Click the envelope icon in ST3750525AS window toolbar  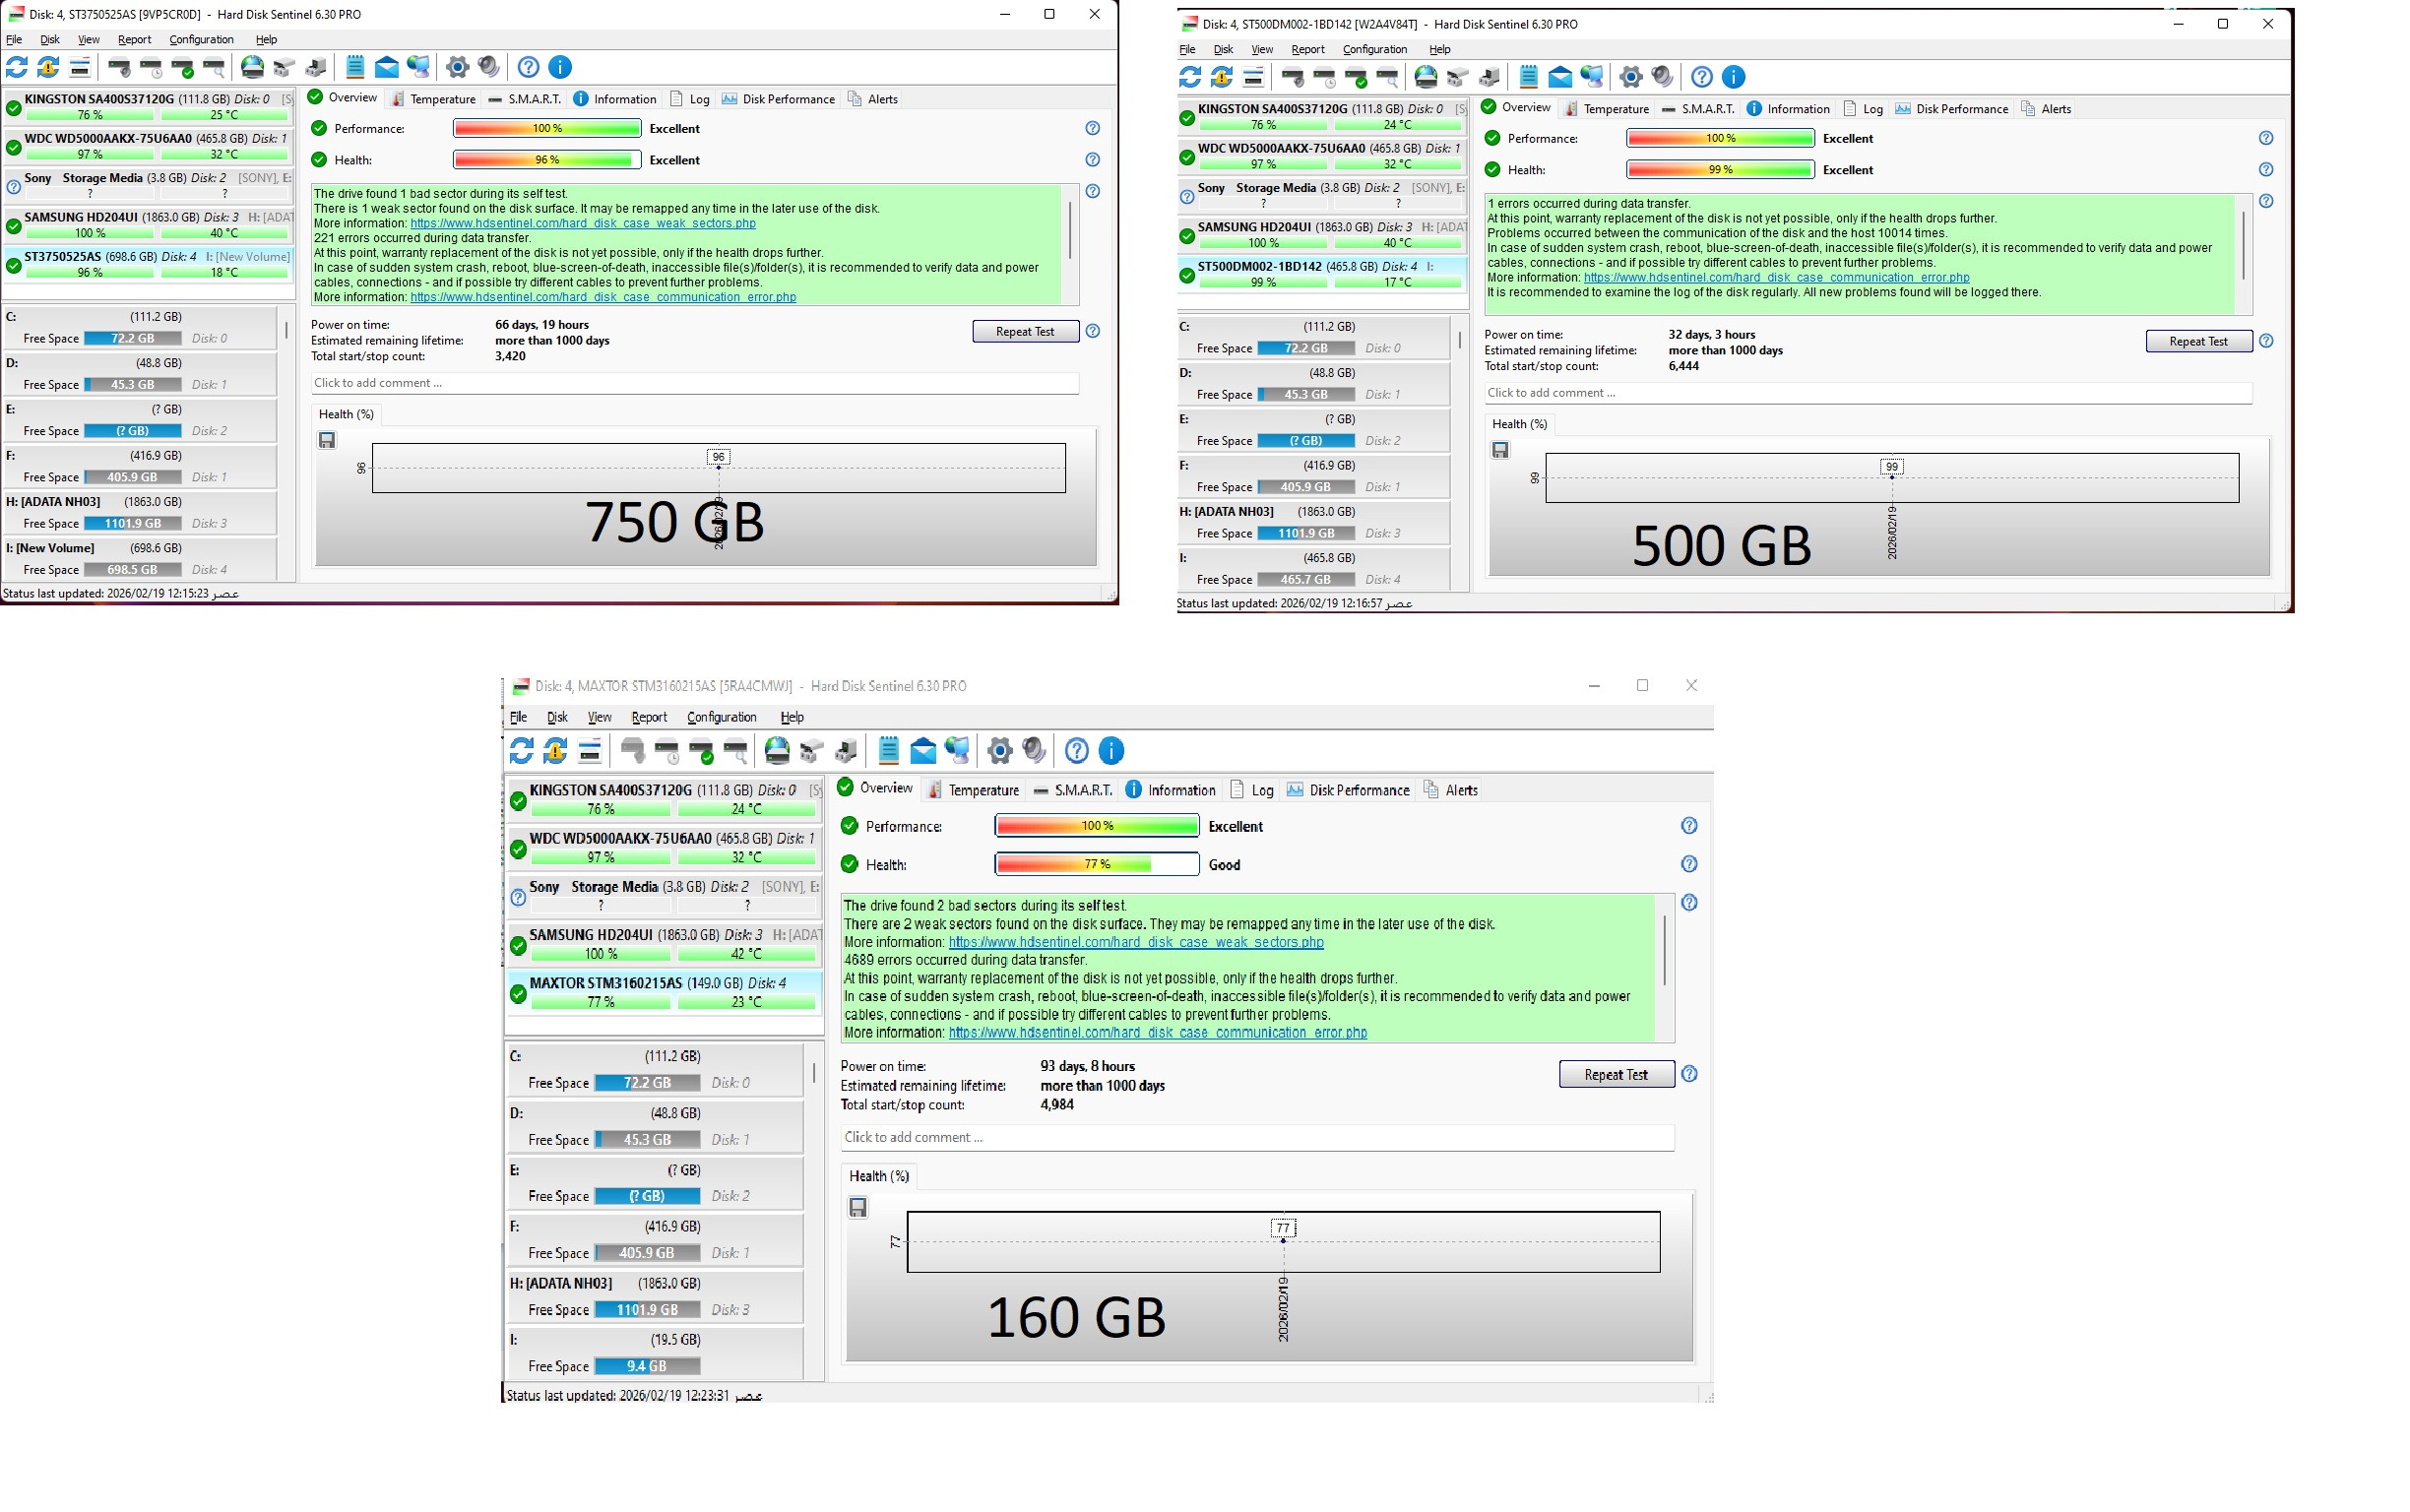click(386, 67)
